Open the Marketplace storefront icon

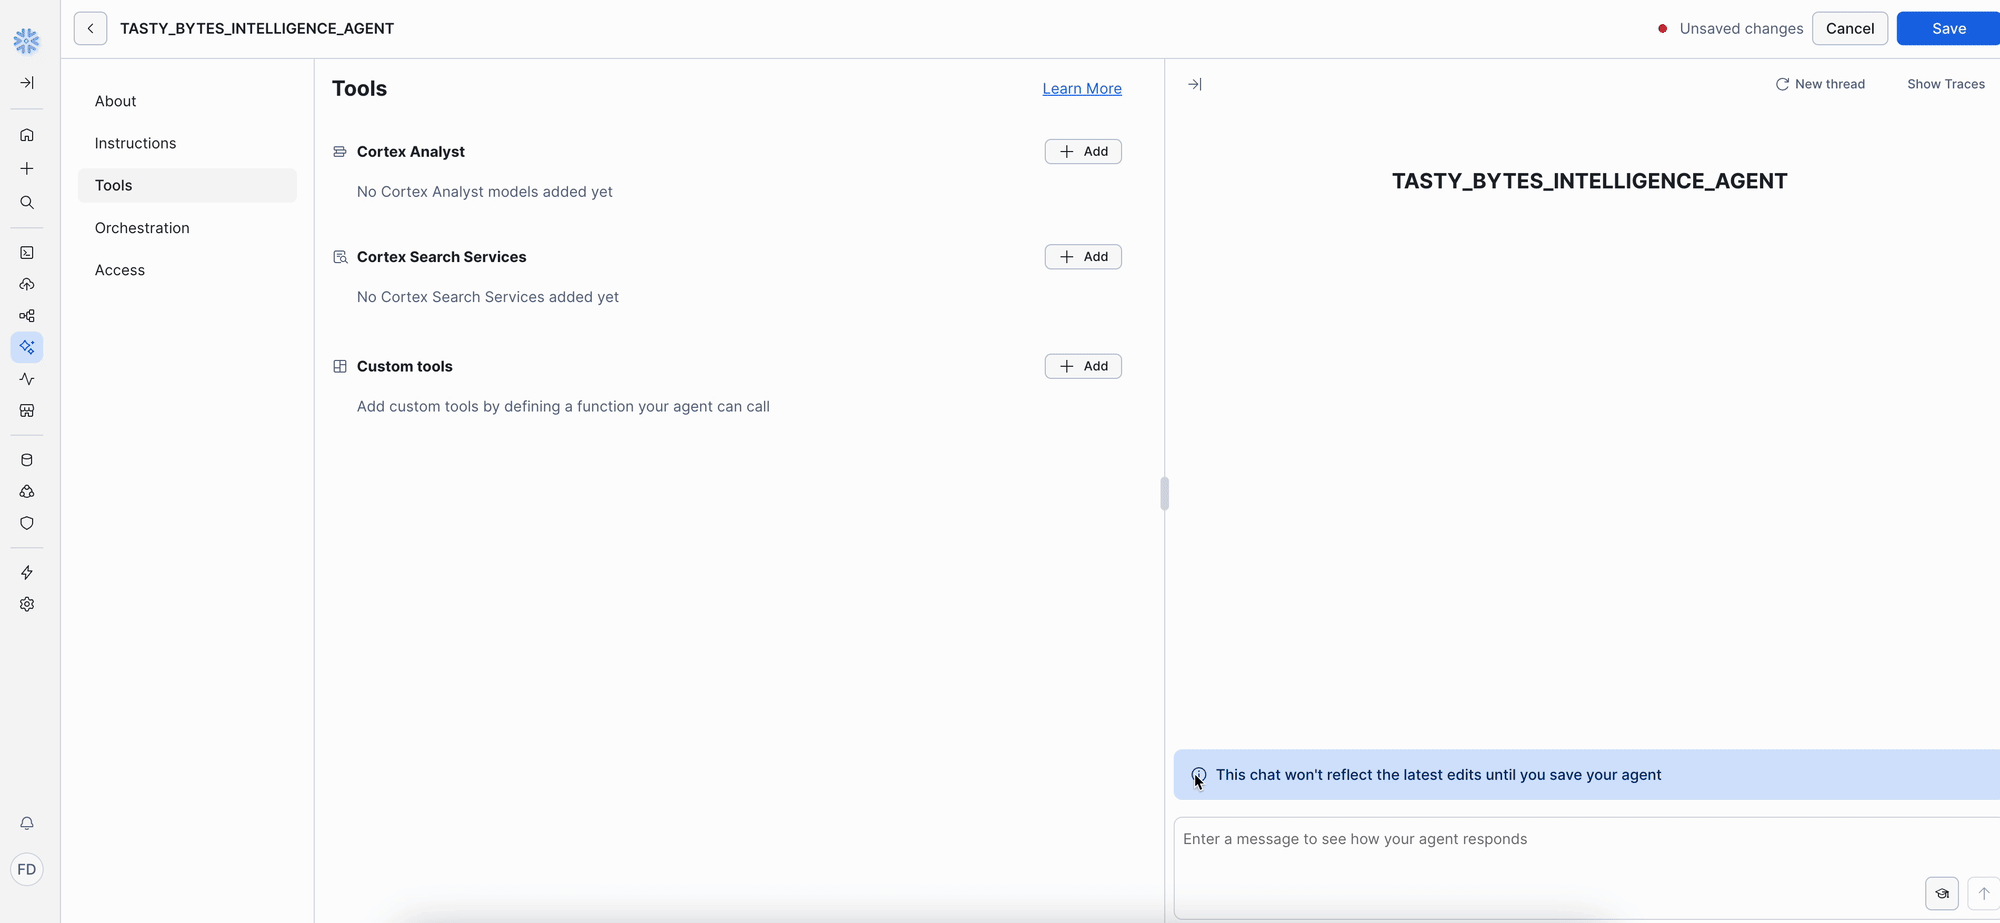[27, 411]
